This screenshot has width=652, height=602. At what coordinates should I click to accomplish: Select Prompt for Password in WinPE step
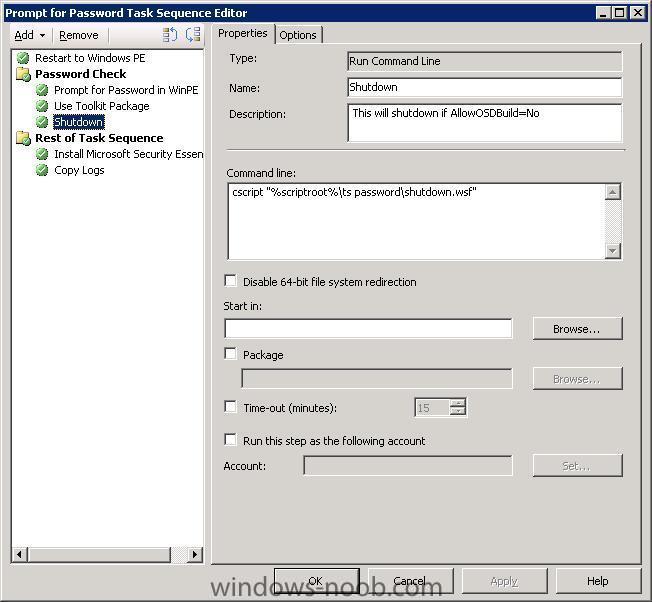click(126, 90)
